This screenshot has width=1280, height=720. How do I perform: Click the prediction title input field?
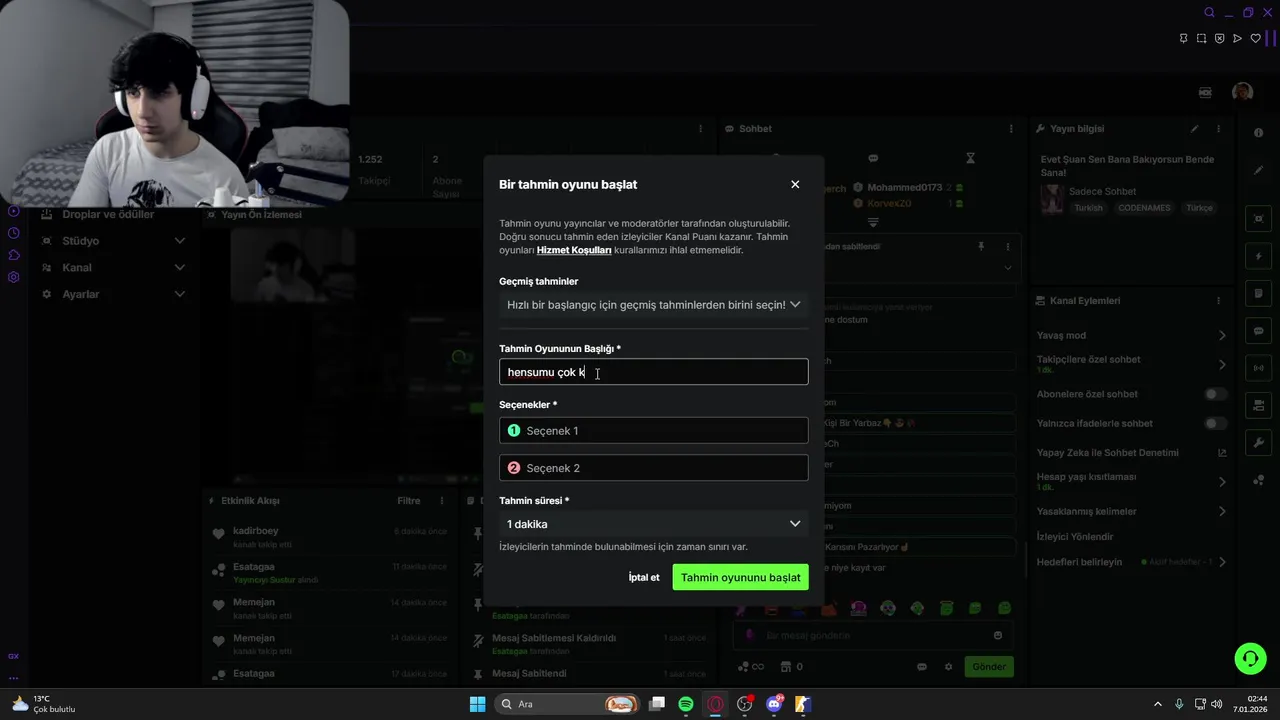pyautogui.click(x=653, y=372)
